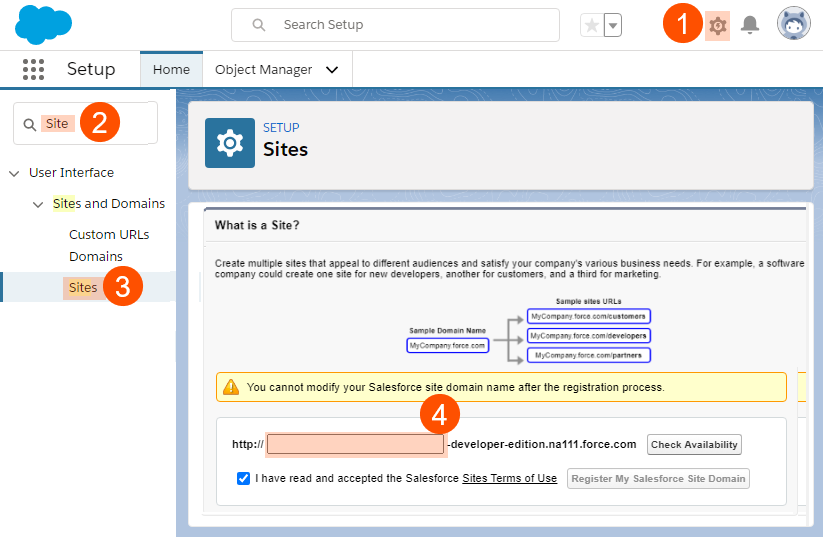Click the -developer-edition.na111.force.com suffix text
Viewport: 823px width, 538px height.
click(x=542, y=445)
